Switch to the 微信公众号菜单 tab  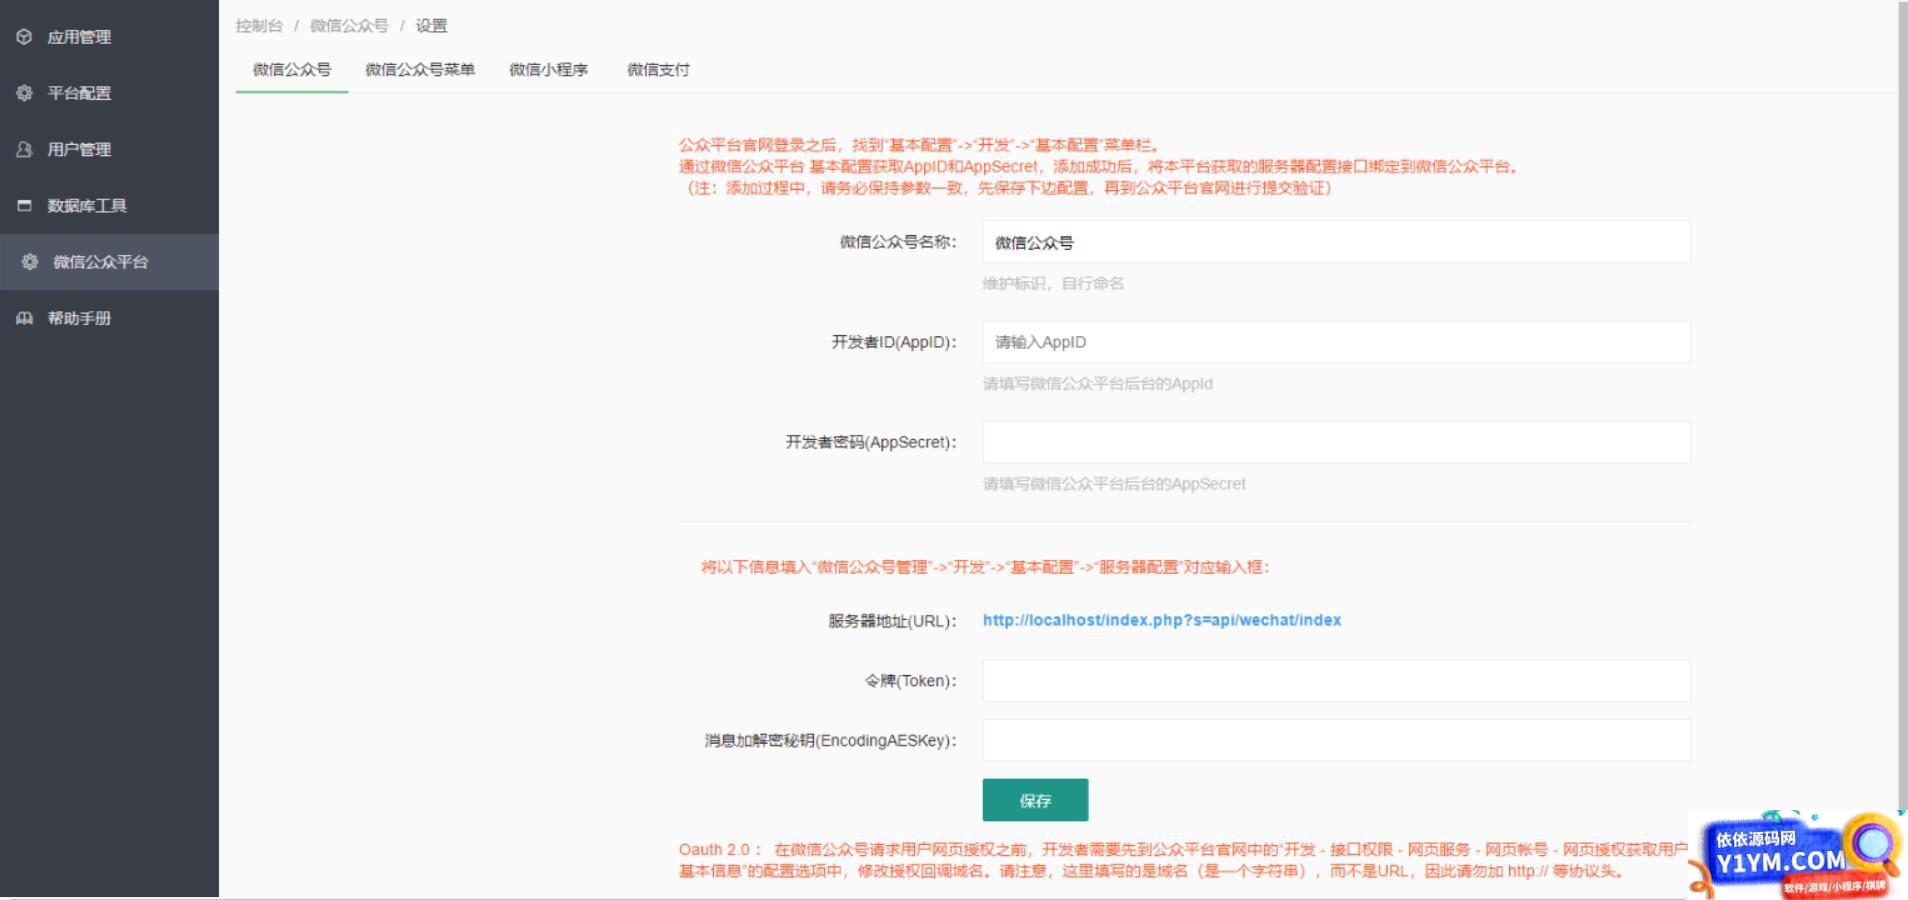(x=420, y=70)
